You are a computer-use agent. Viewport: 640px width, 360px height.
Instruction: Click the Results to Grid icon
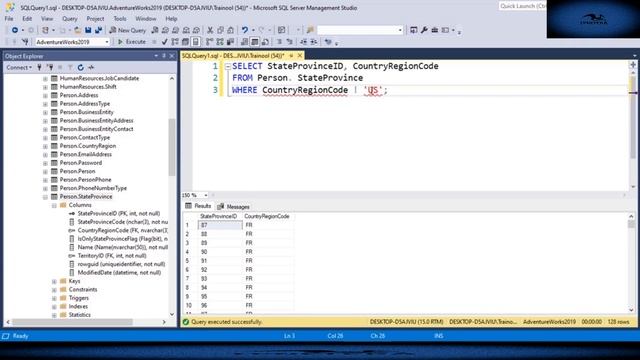click(255, 42)
